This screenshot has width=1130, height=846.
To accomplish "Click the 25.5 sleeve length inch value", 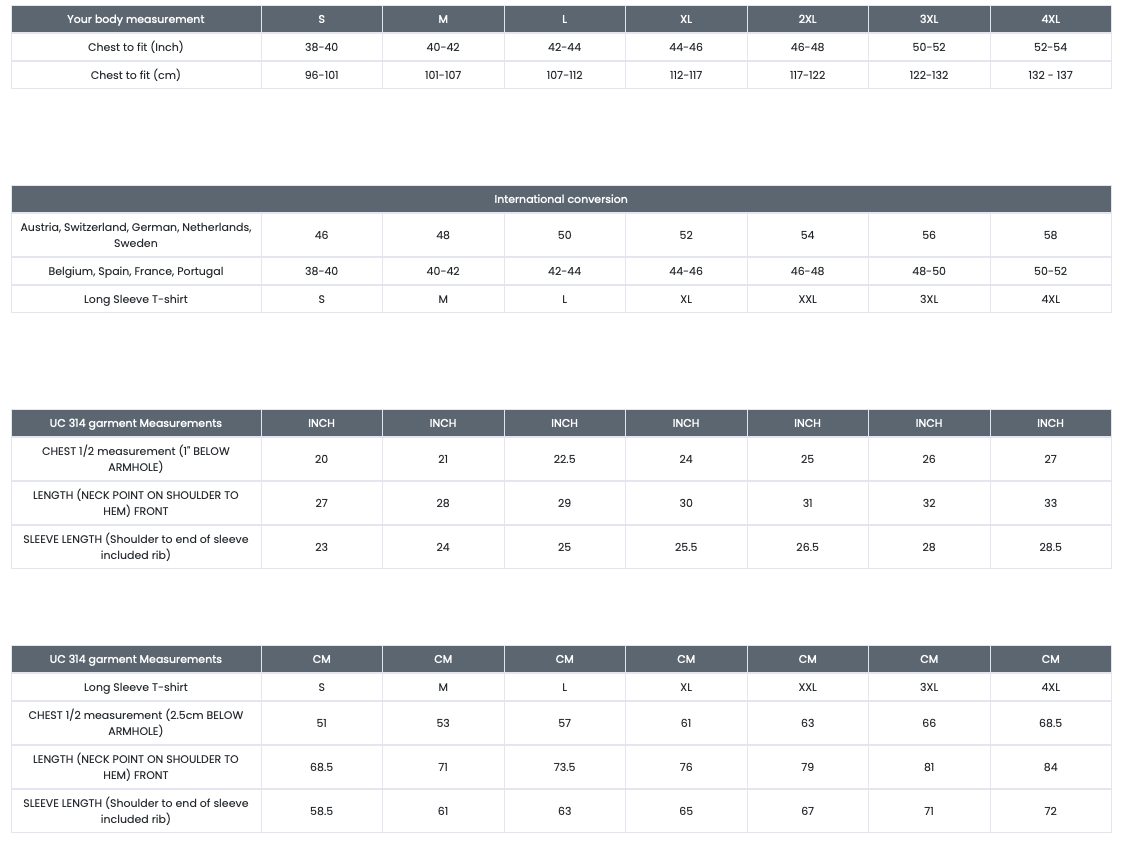I will coord(686,547).
